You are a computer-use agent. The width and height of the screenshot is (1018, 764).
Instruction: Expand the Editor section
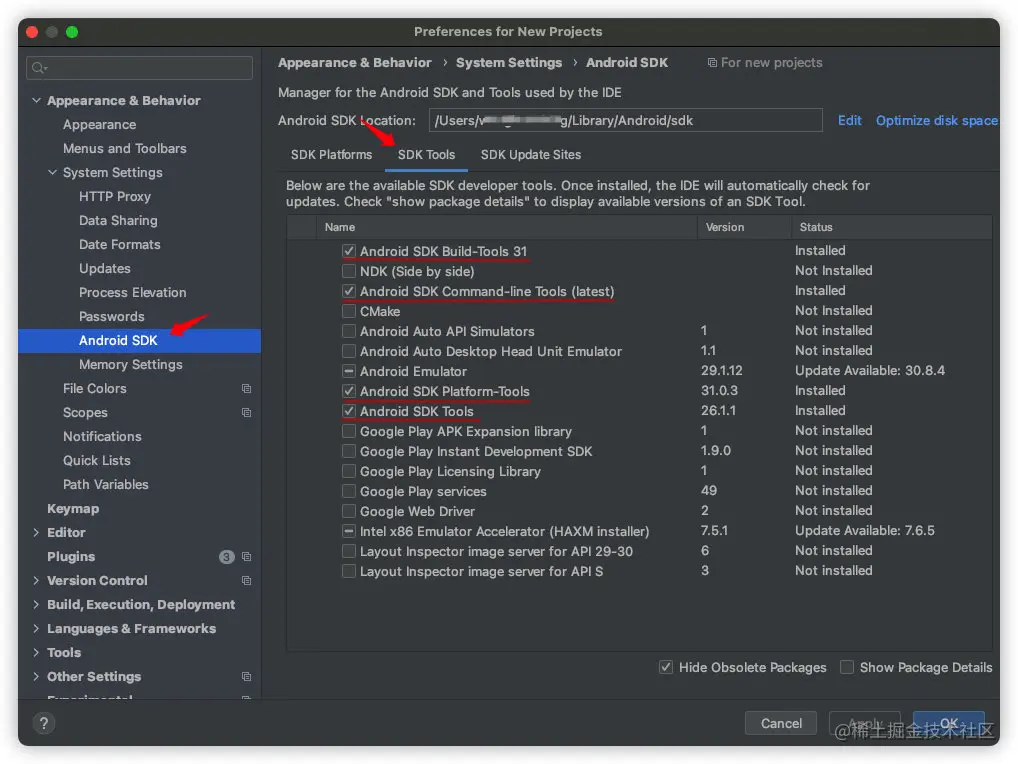(x=36, y=532)
